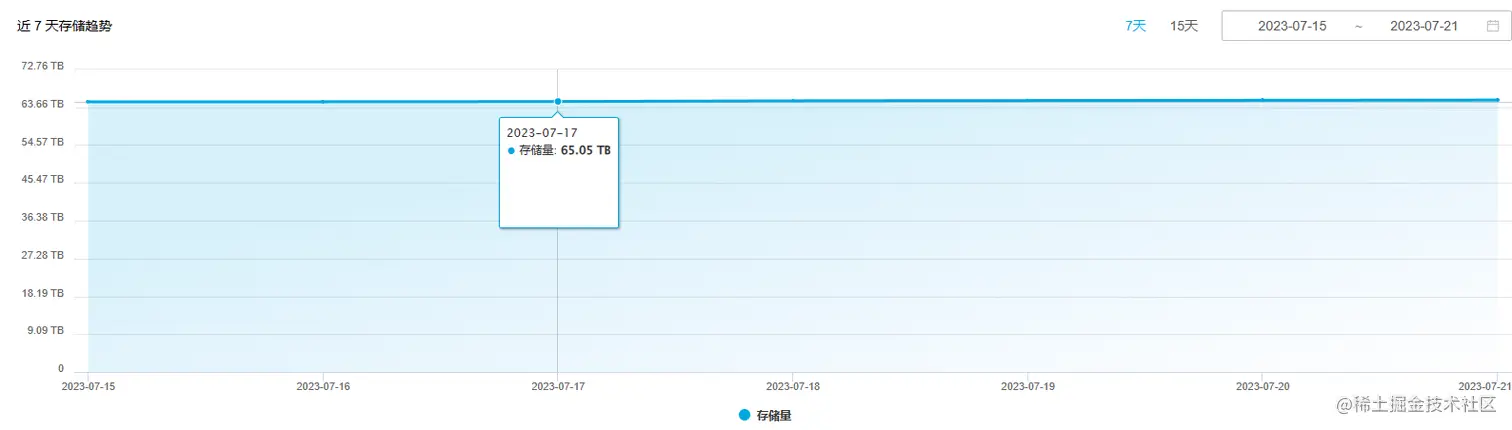1512x430 pixels.
Task: Click the start date field 2023-07-15
Action: [x=1292, y=26]
